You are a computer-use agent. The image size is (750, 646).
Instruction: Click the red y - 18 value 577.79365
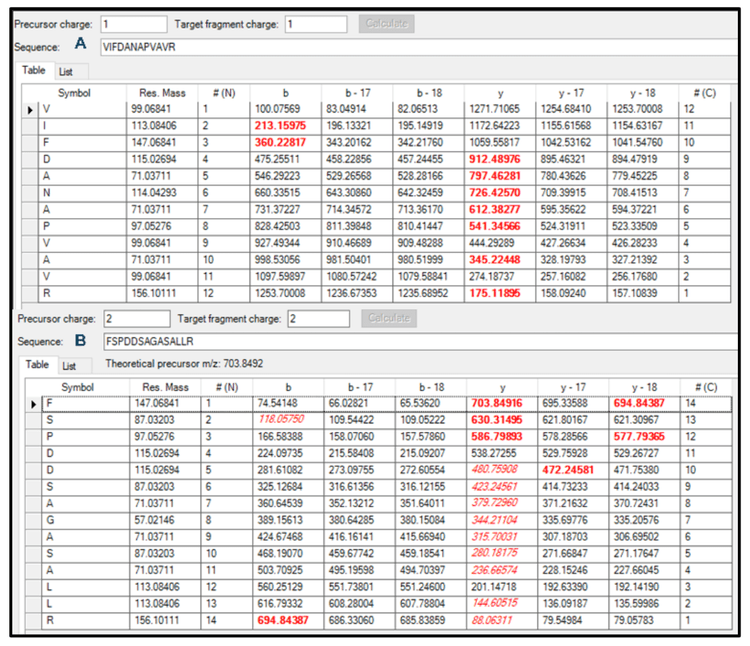pos(639,437)
